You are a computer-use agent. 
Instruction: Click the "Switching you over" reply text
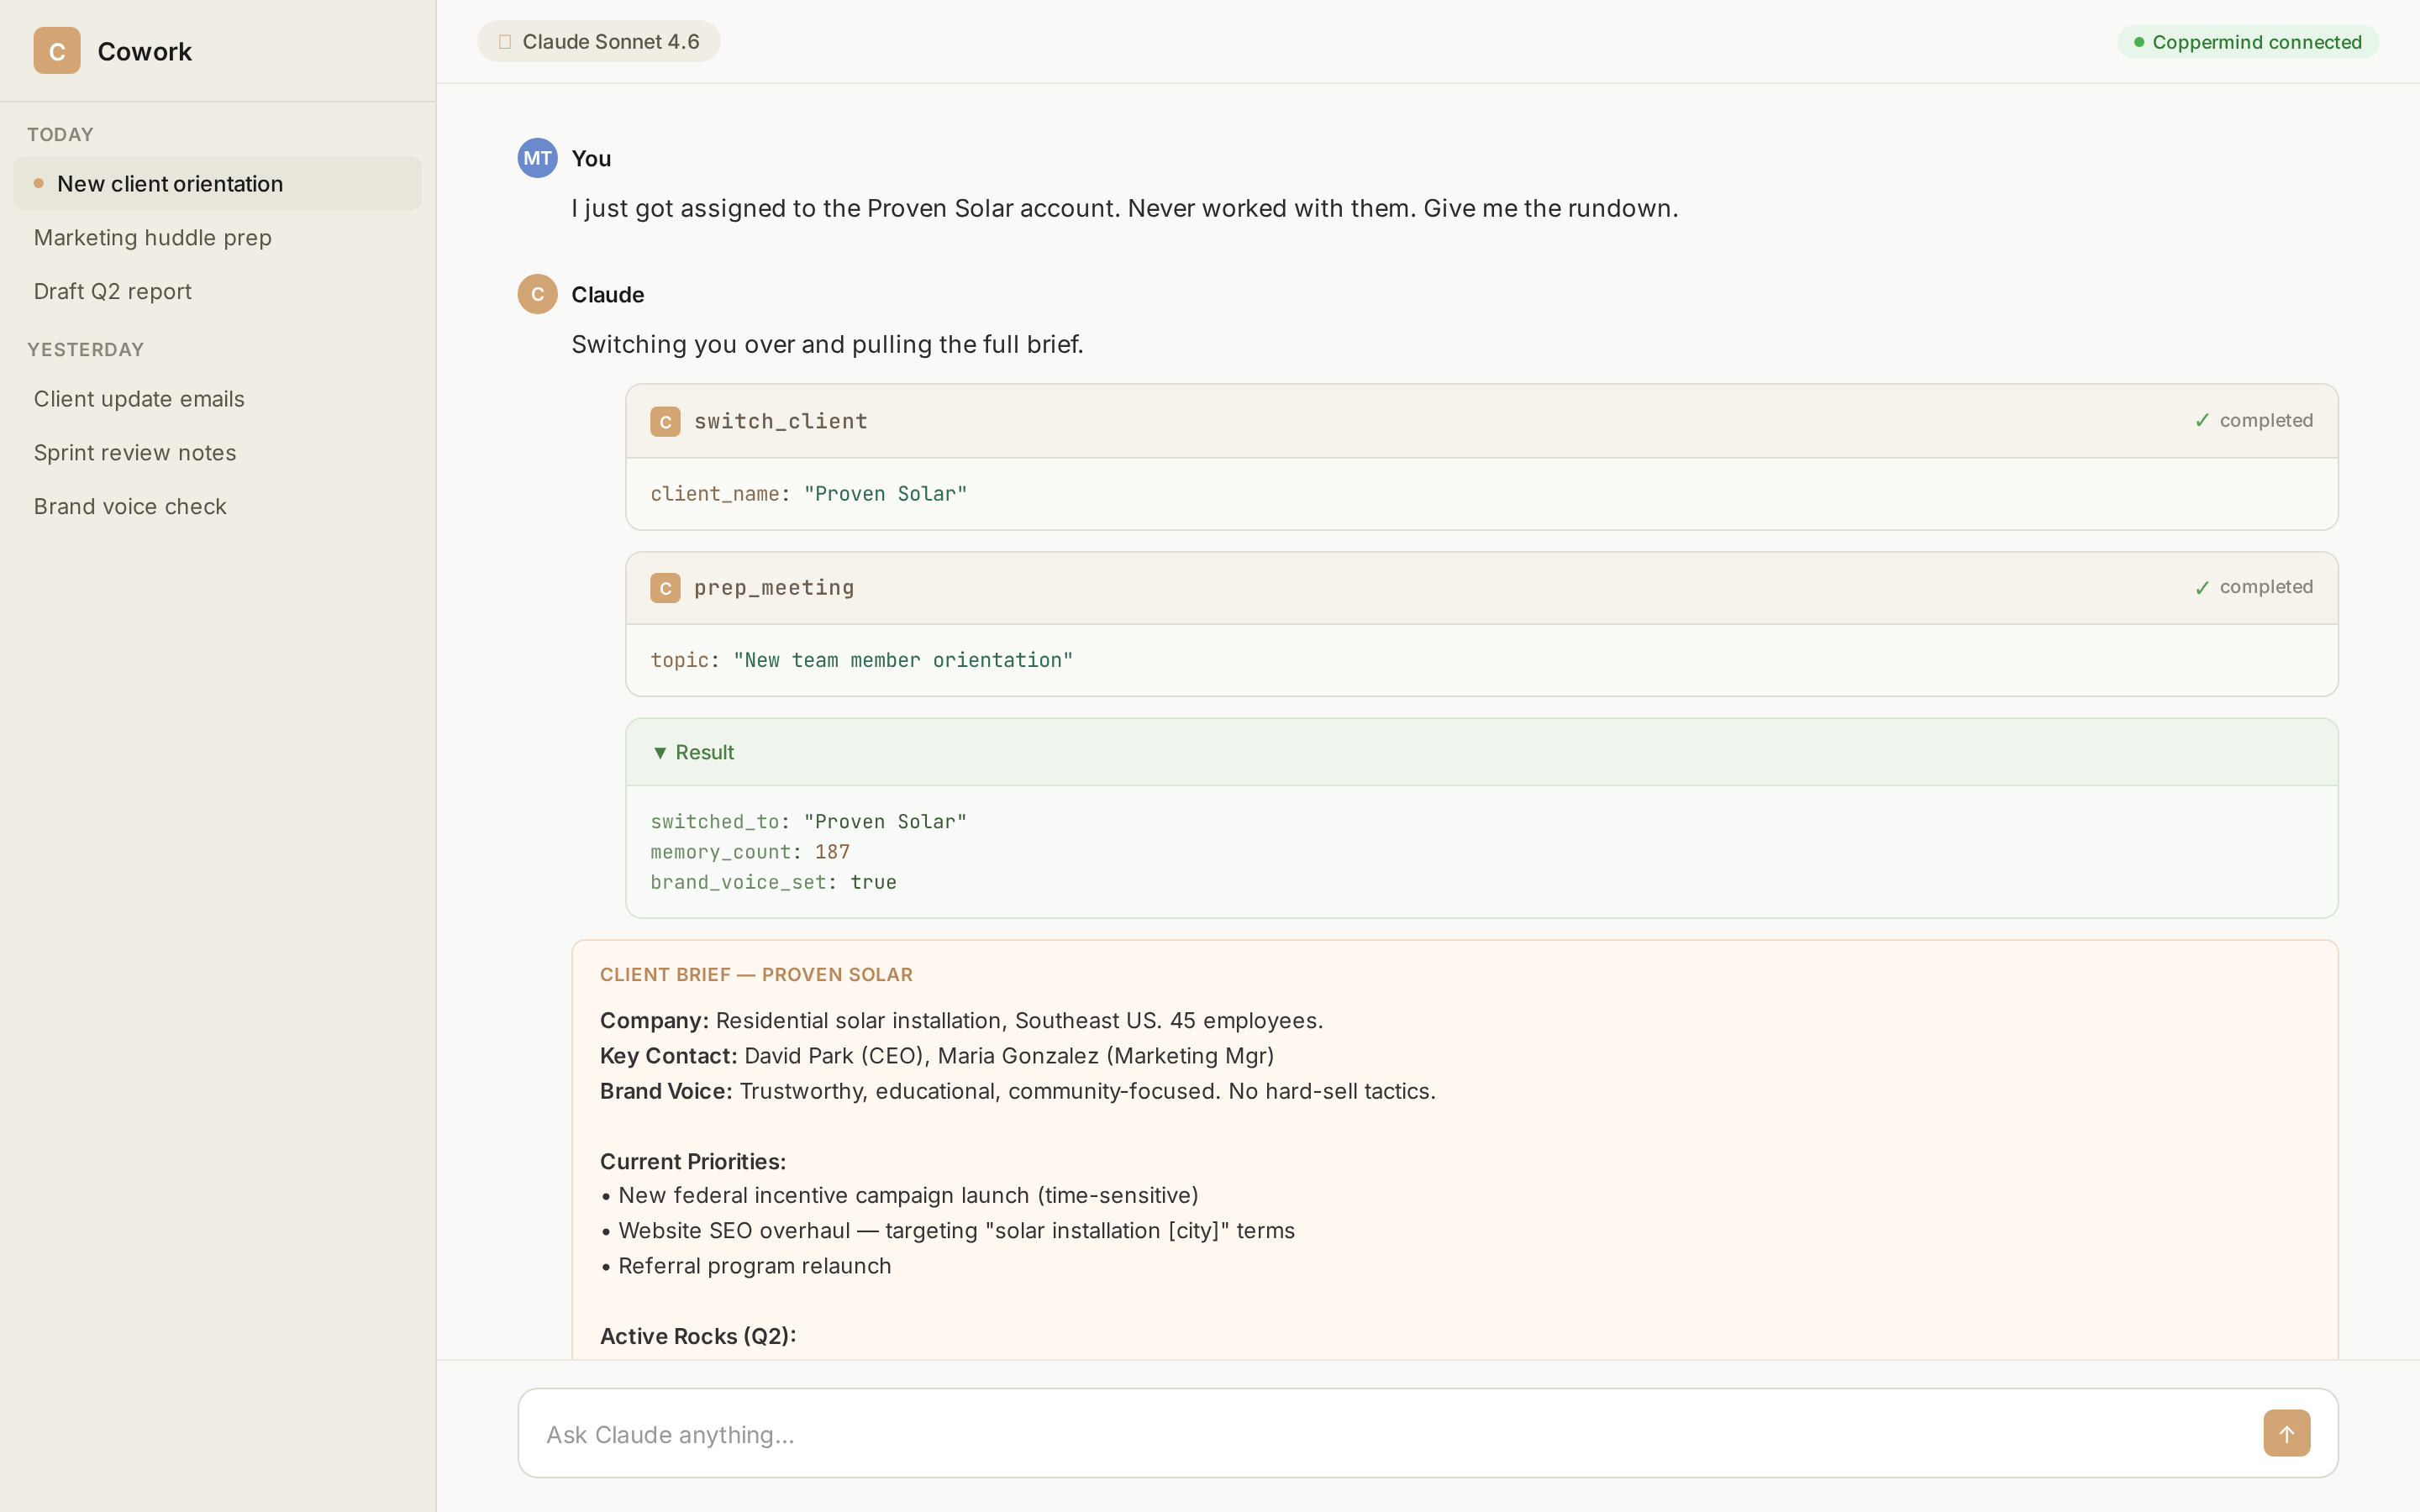(x=827, y=344)
